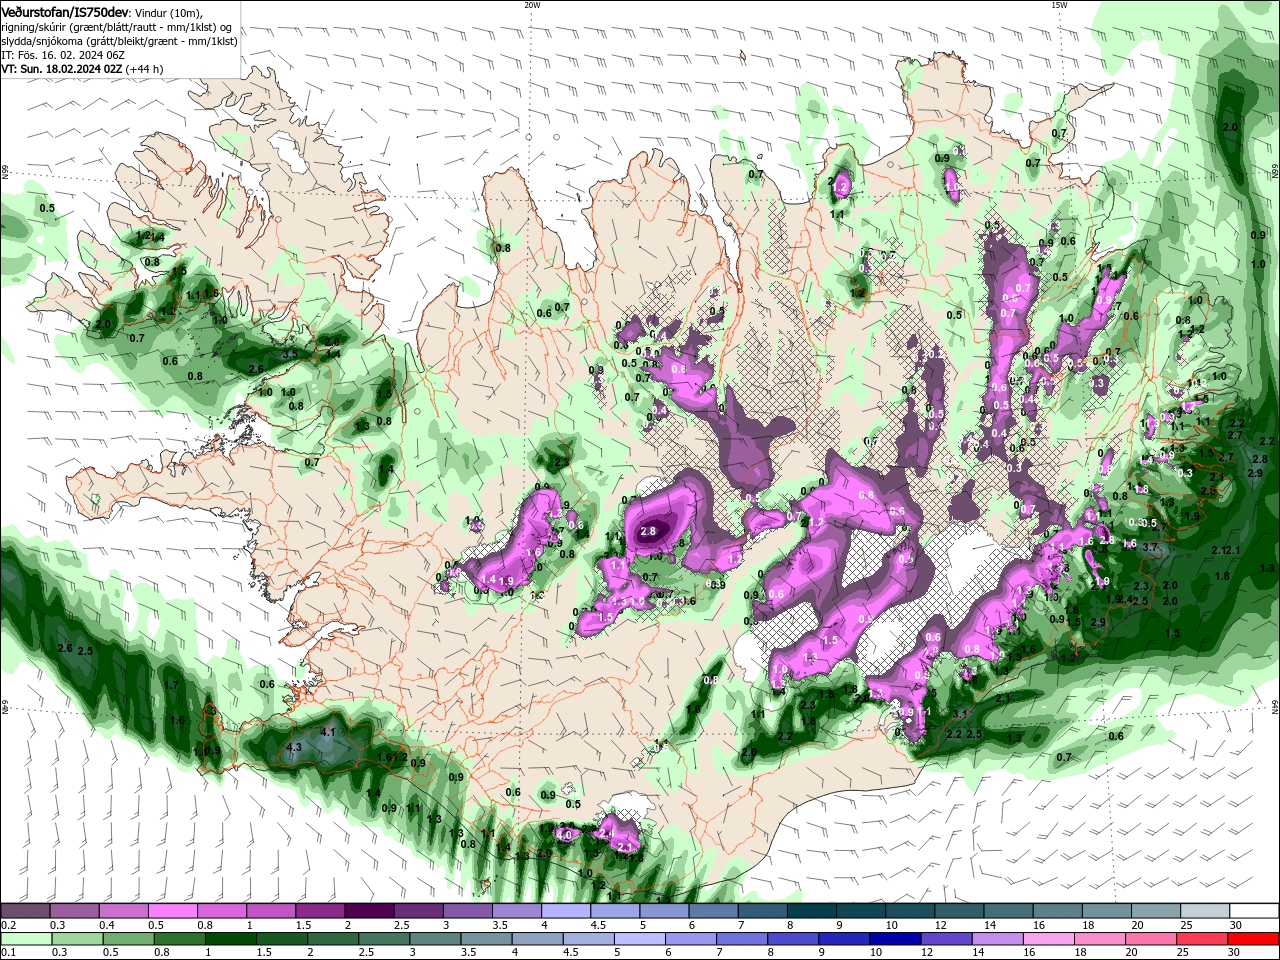
Task: Pick the upper legend swatch from 1 to 1.5
Action: [x=270, y=912]
